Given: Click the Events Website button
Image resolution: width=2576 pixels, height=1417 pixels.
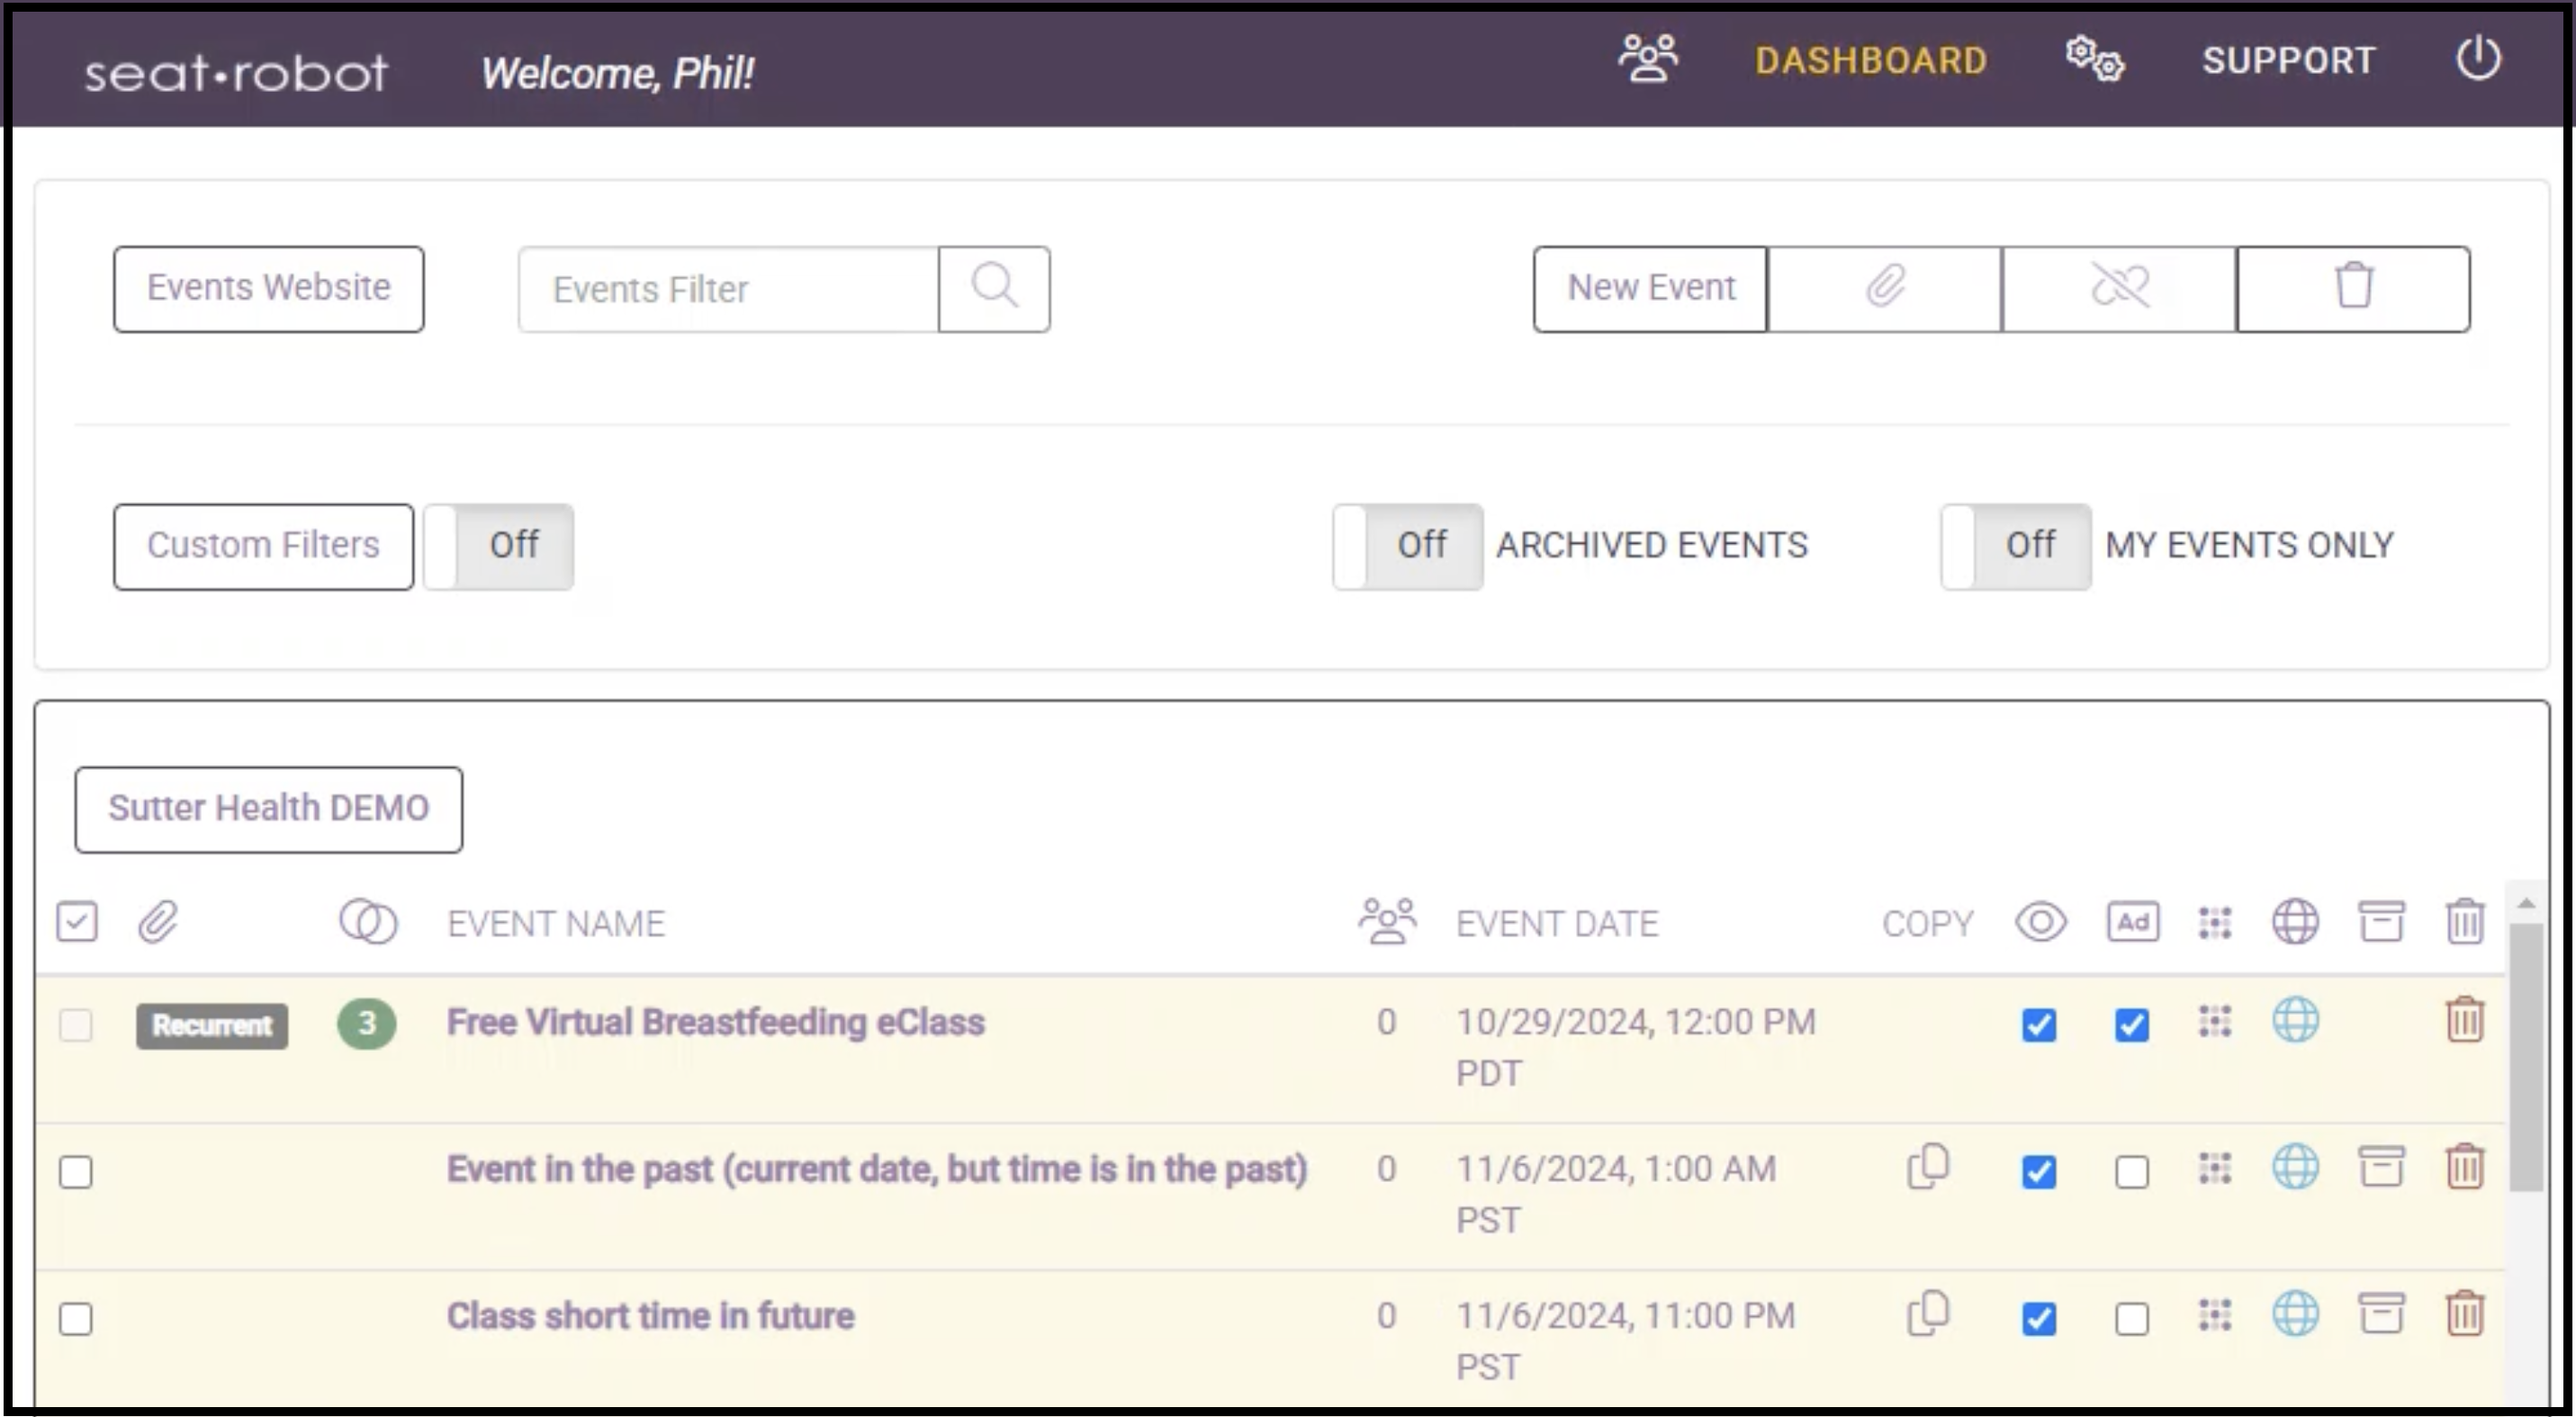Looking at the screenshot, I should 269,289.
